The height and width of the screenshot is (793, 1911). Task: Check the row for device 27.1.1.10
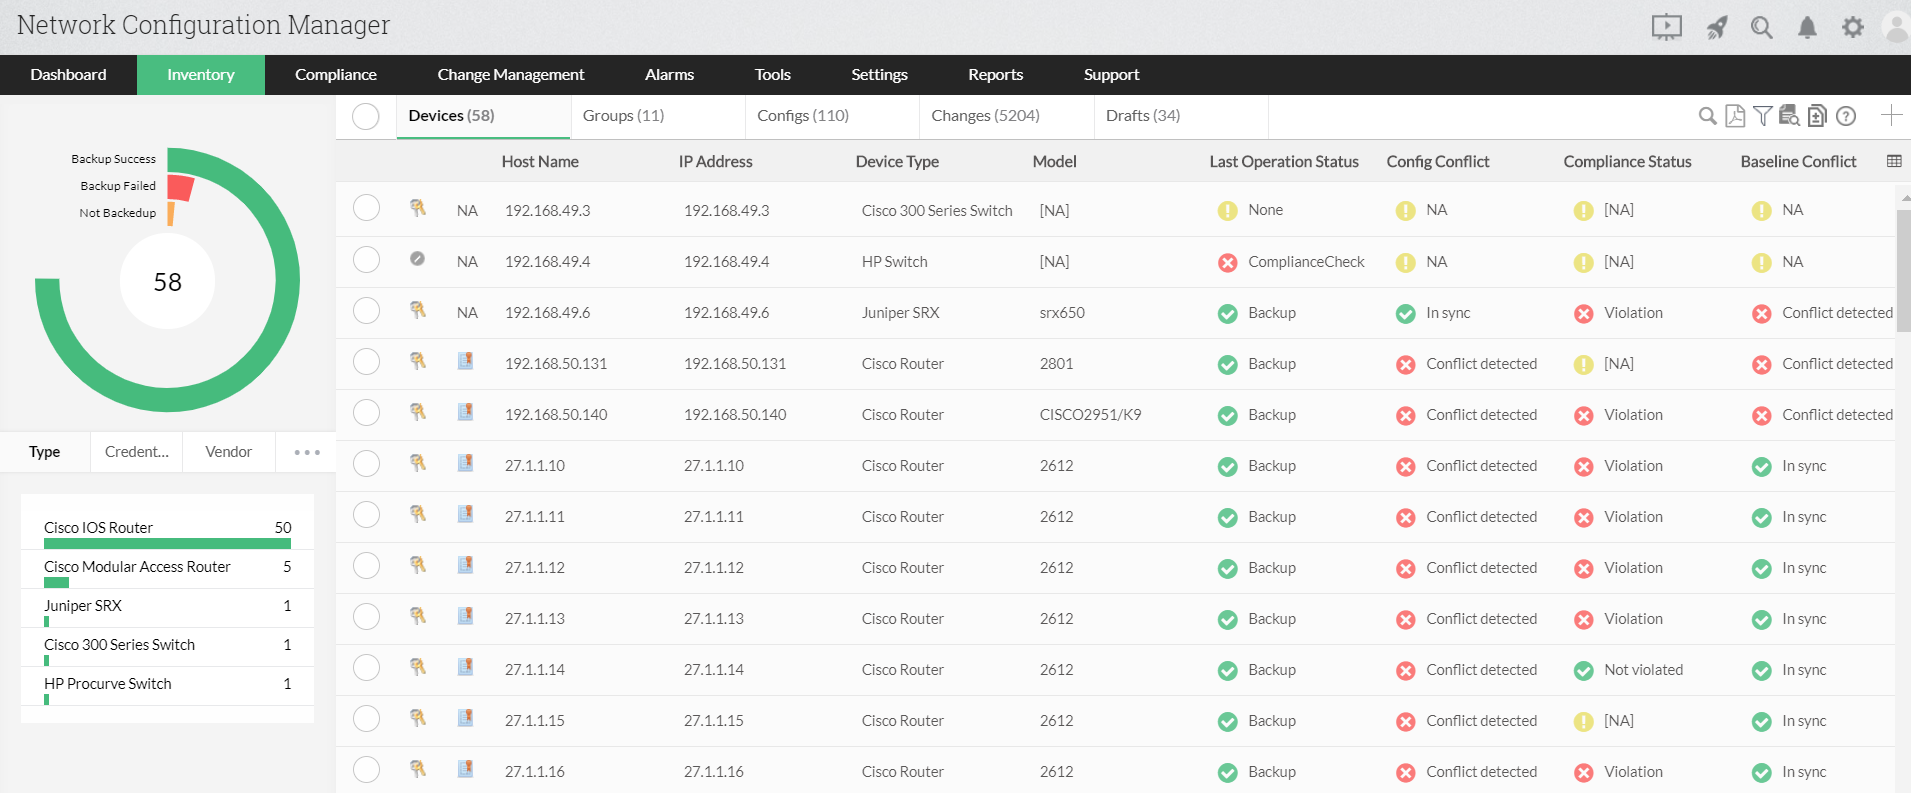[x=367, y=464]
